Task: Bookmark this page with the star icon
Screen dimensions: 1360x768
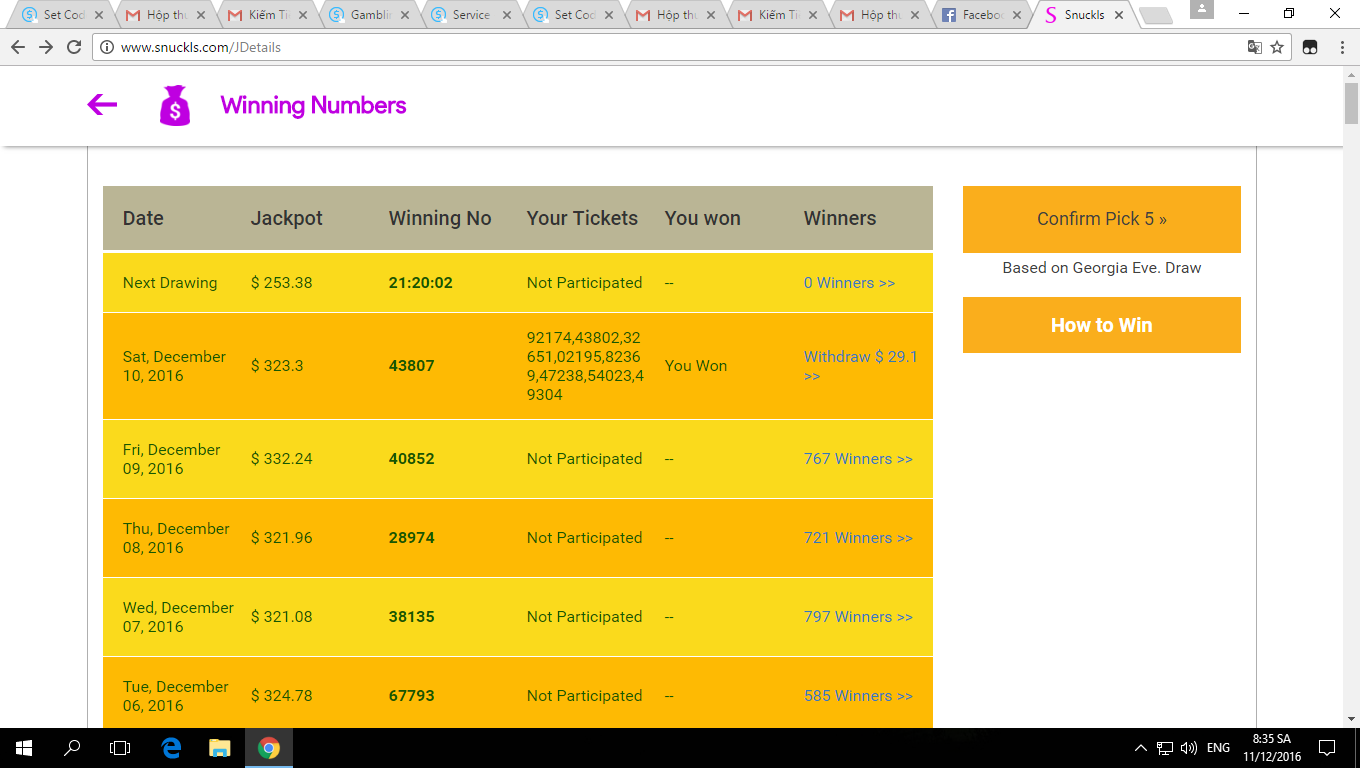Action: tap(1277, 47)
